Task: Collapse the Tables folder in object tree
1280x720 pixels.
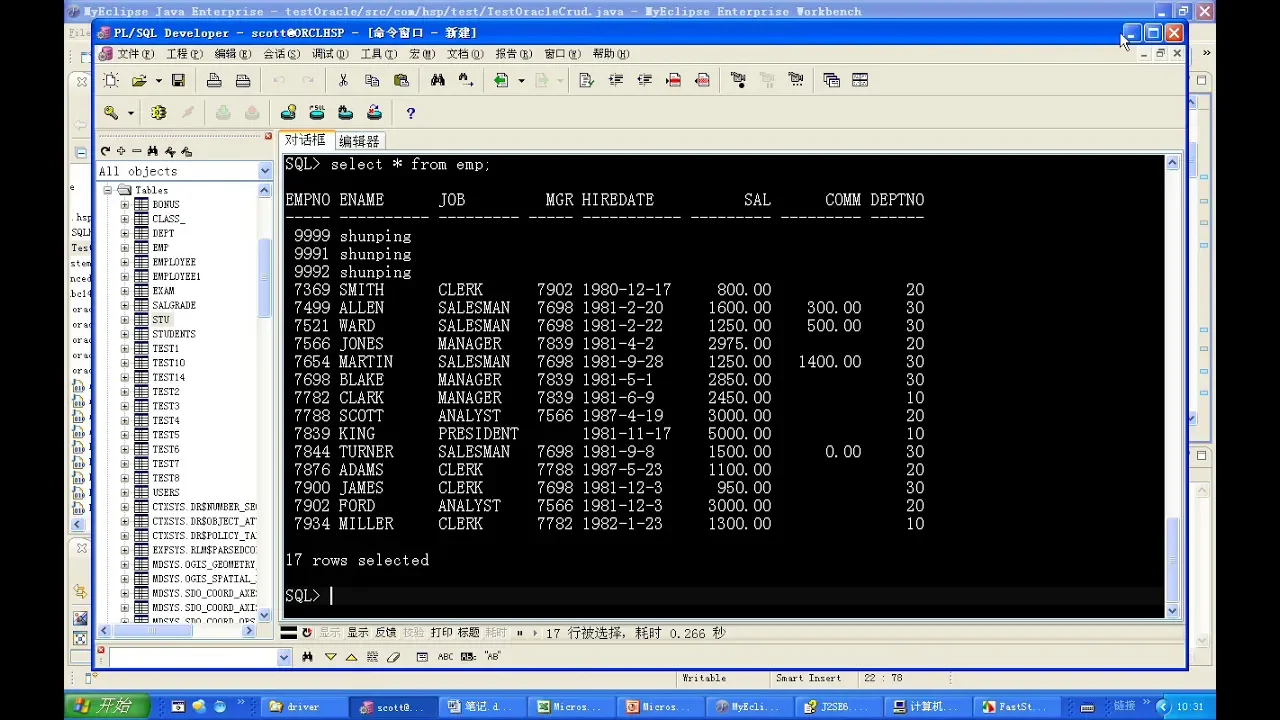Action: coord(108,190)
